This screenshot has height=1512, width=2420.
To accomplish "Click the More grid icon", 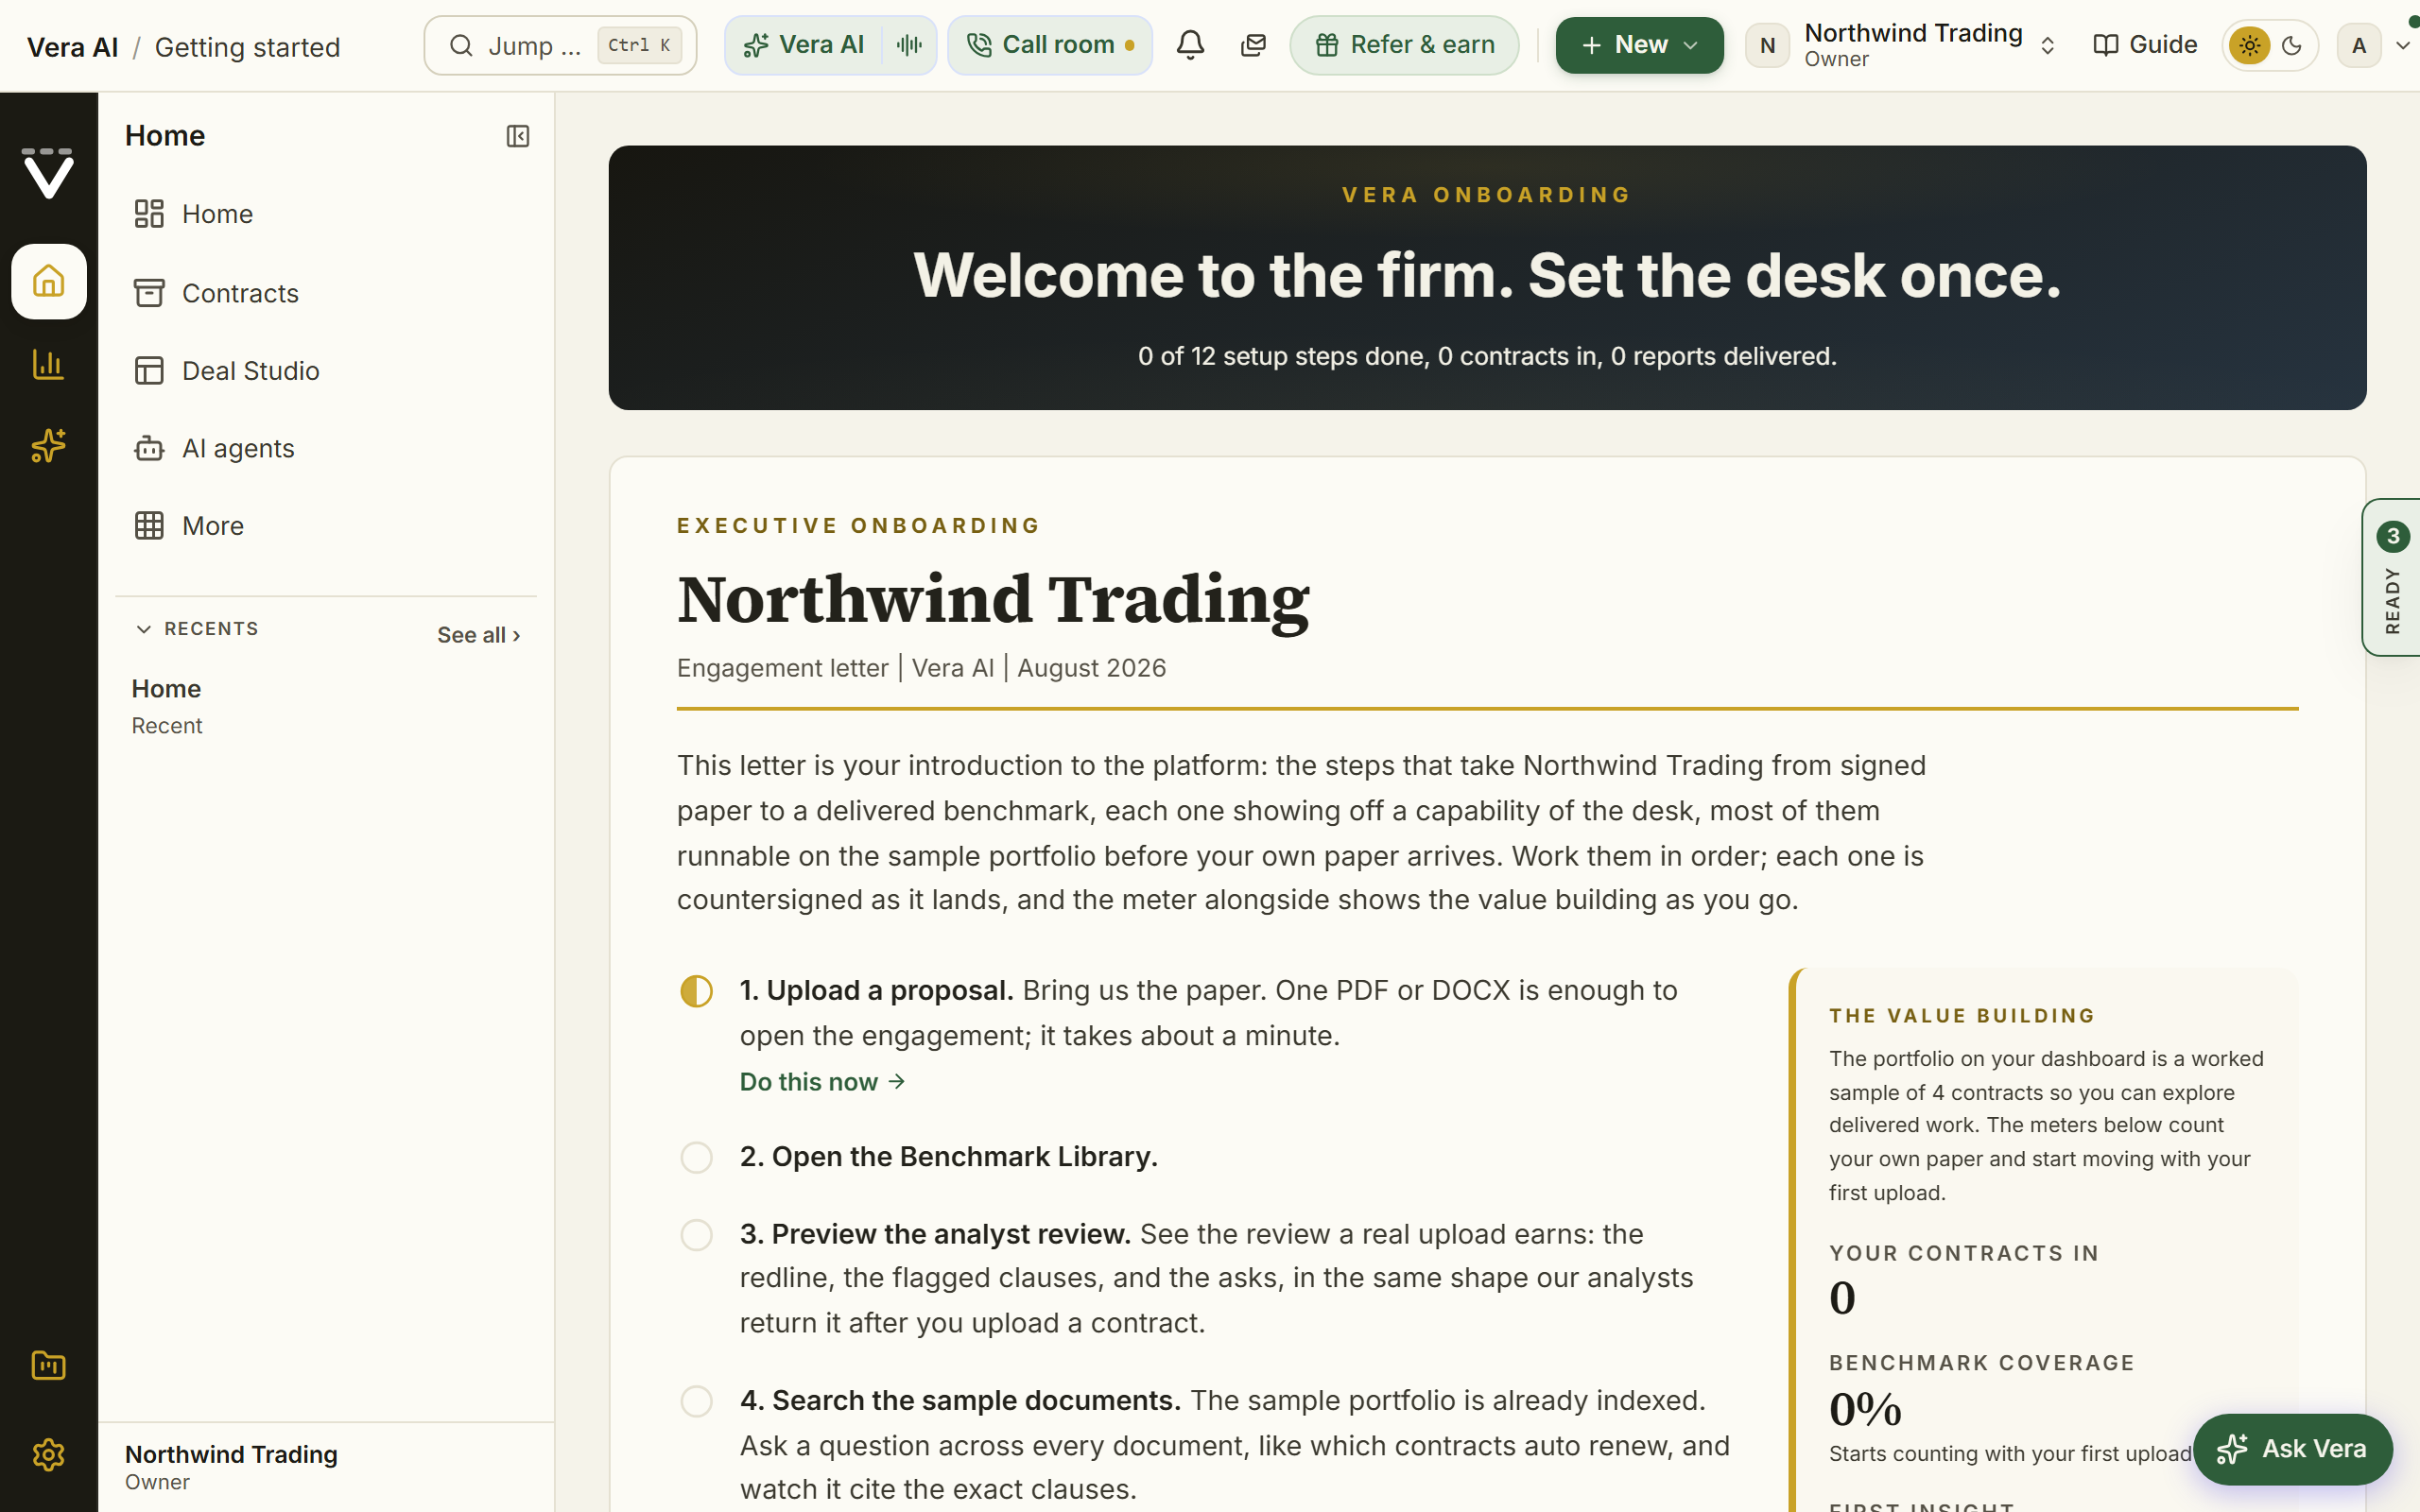I will pos(149,526).
